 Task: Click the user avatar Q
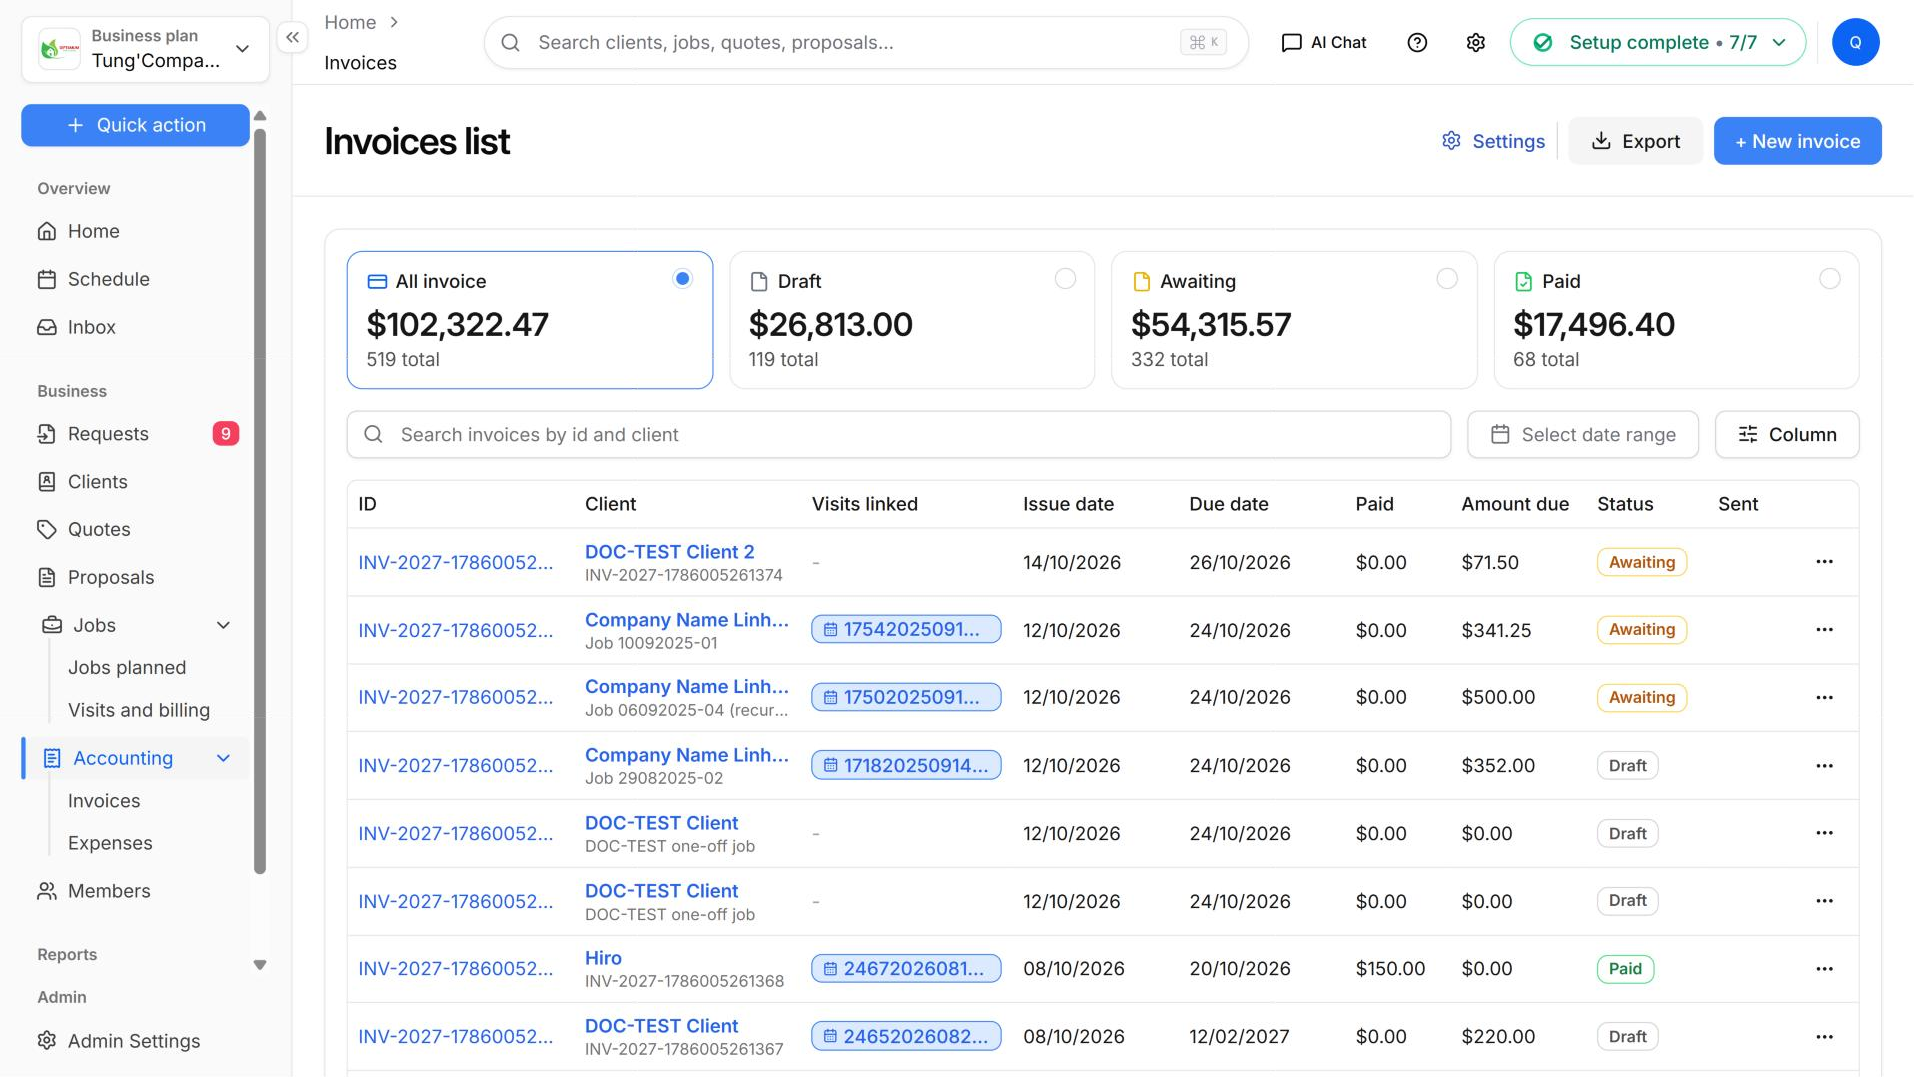1855,42
